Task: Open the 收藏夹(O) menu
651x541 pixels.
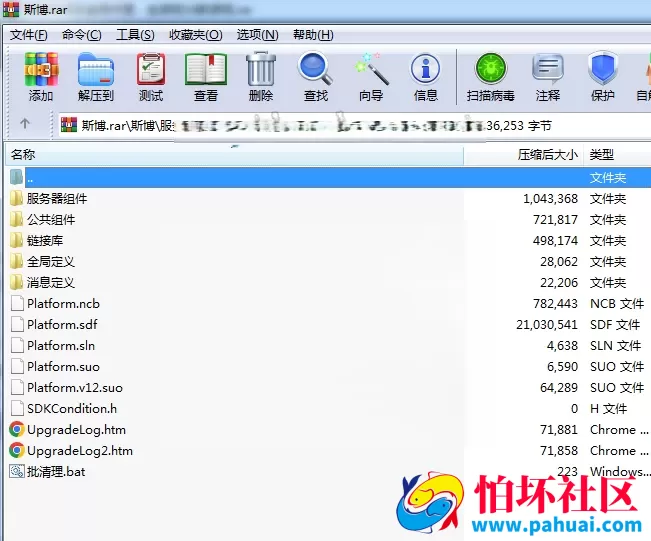Action: click(196, 35)
